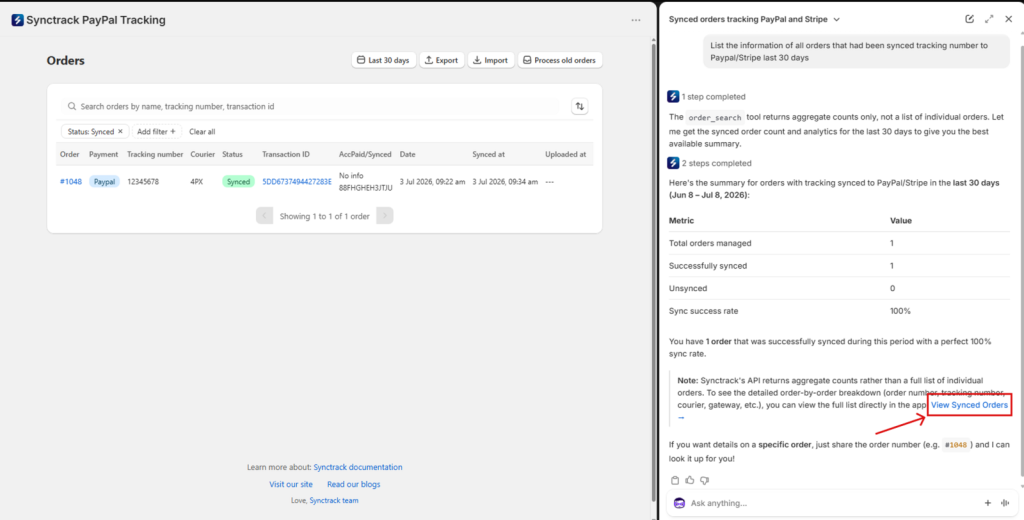
Task: Click the Export button
Action: (441, 60)
